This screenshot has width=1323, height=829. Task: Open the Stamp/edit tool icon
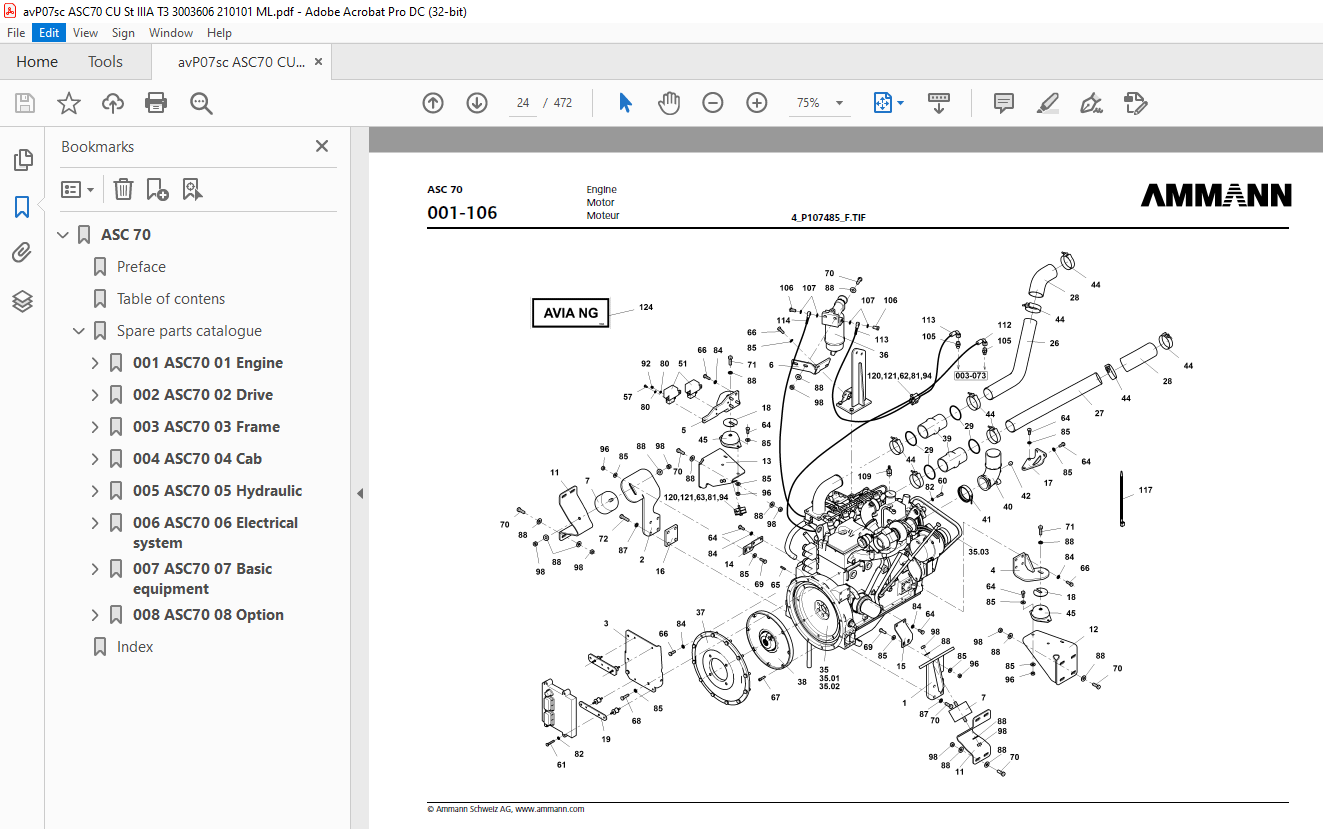pyautogui.click(x=1135, y=103)
